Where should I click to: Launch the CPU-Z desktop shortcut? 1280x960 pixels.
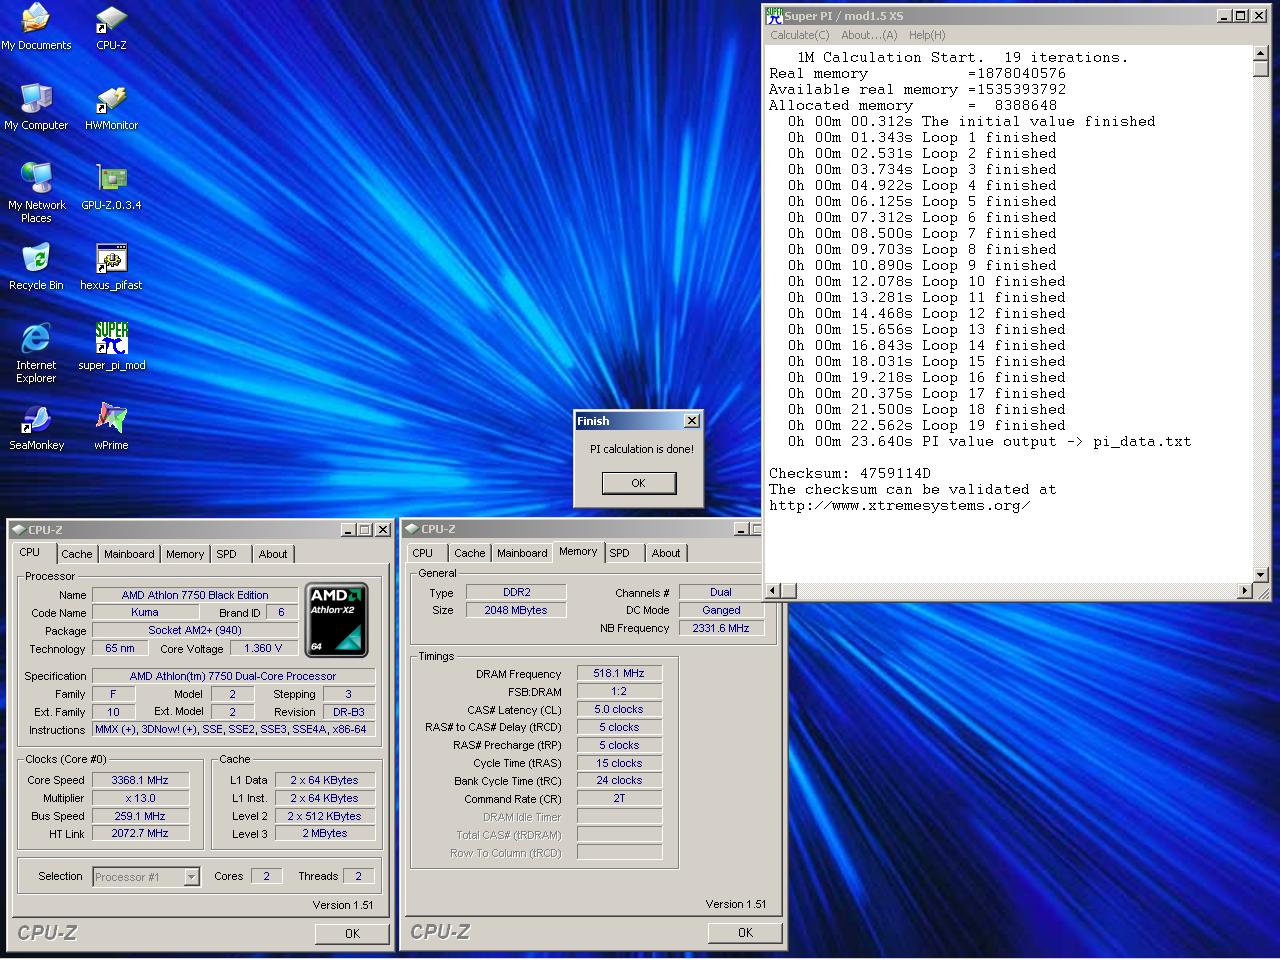[x=111, y=27]
